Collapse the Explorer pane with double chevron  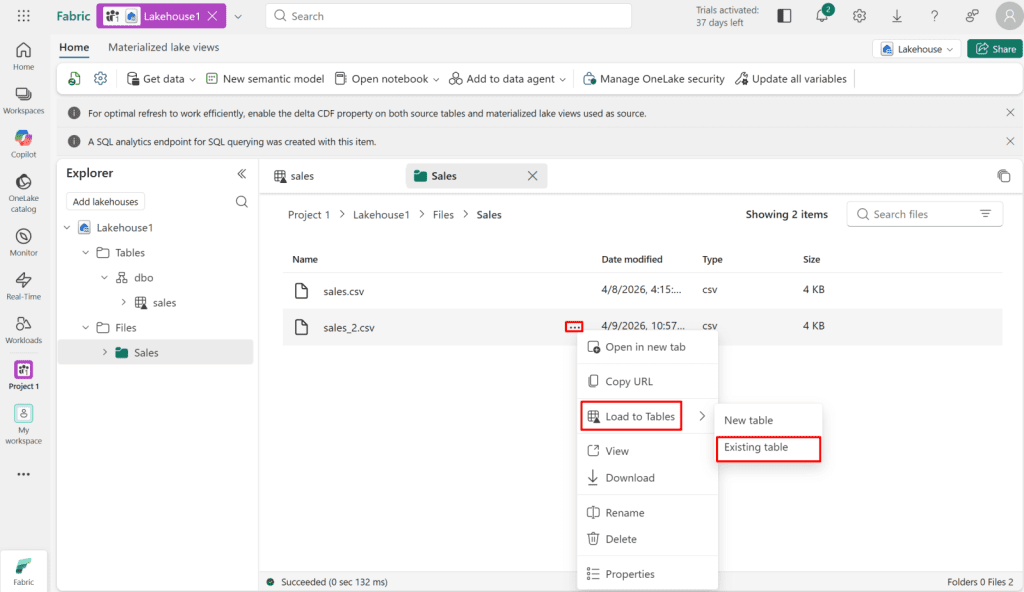click(x=241, y=173)
